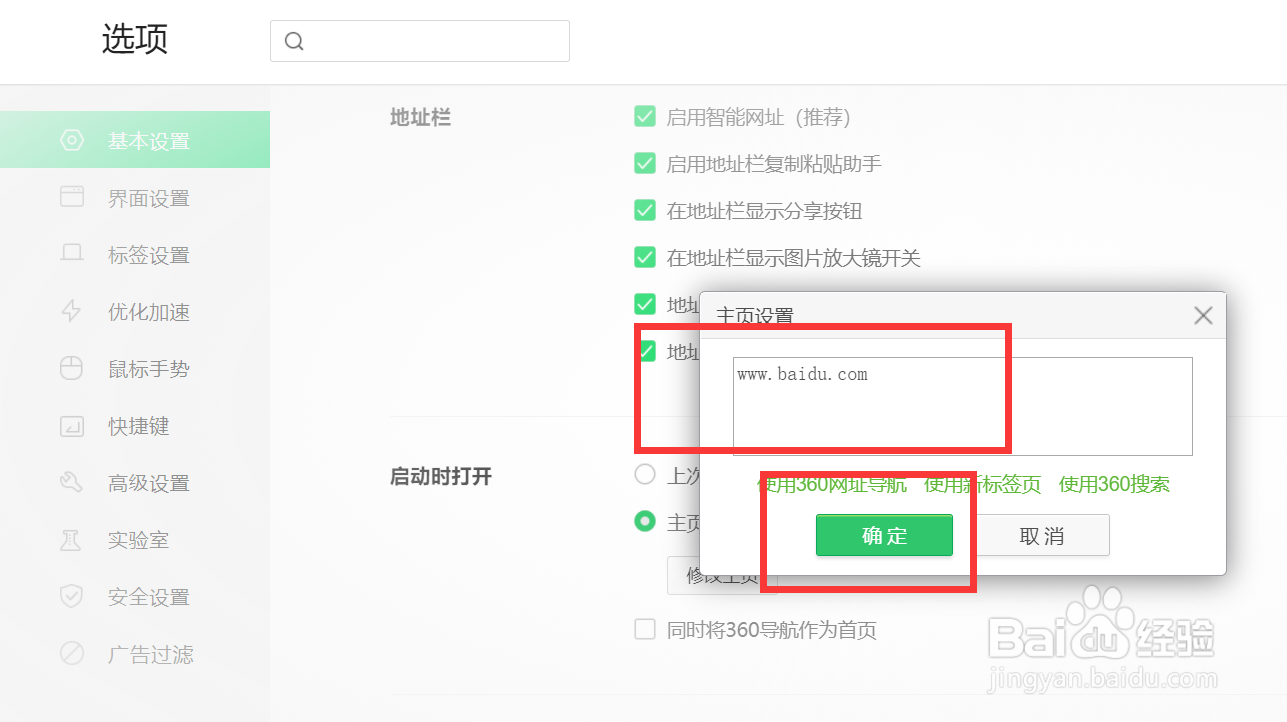This screenshot has height=722, width=1287.
Task: Select the 上次 startup radio option
Action: point(645,474)
